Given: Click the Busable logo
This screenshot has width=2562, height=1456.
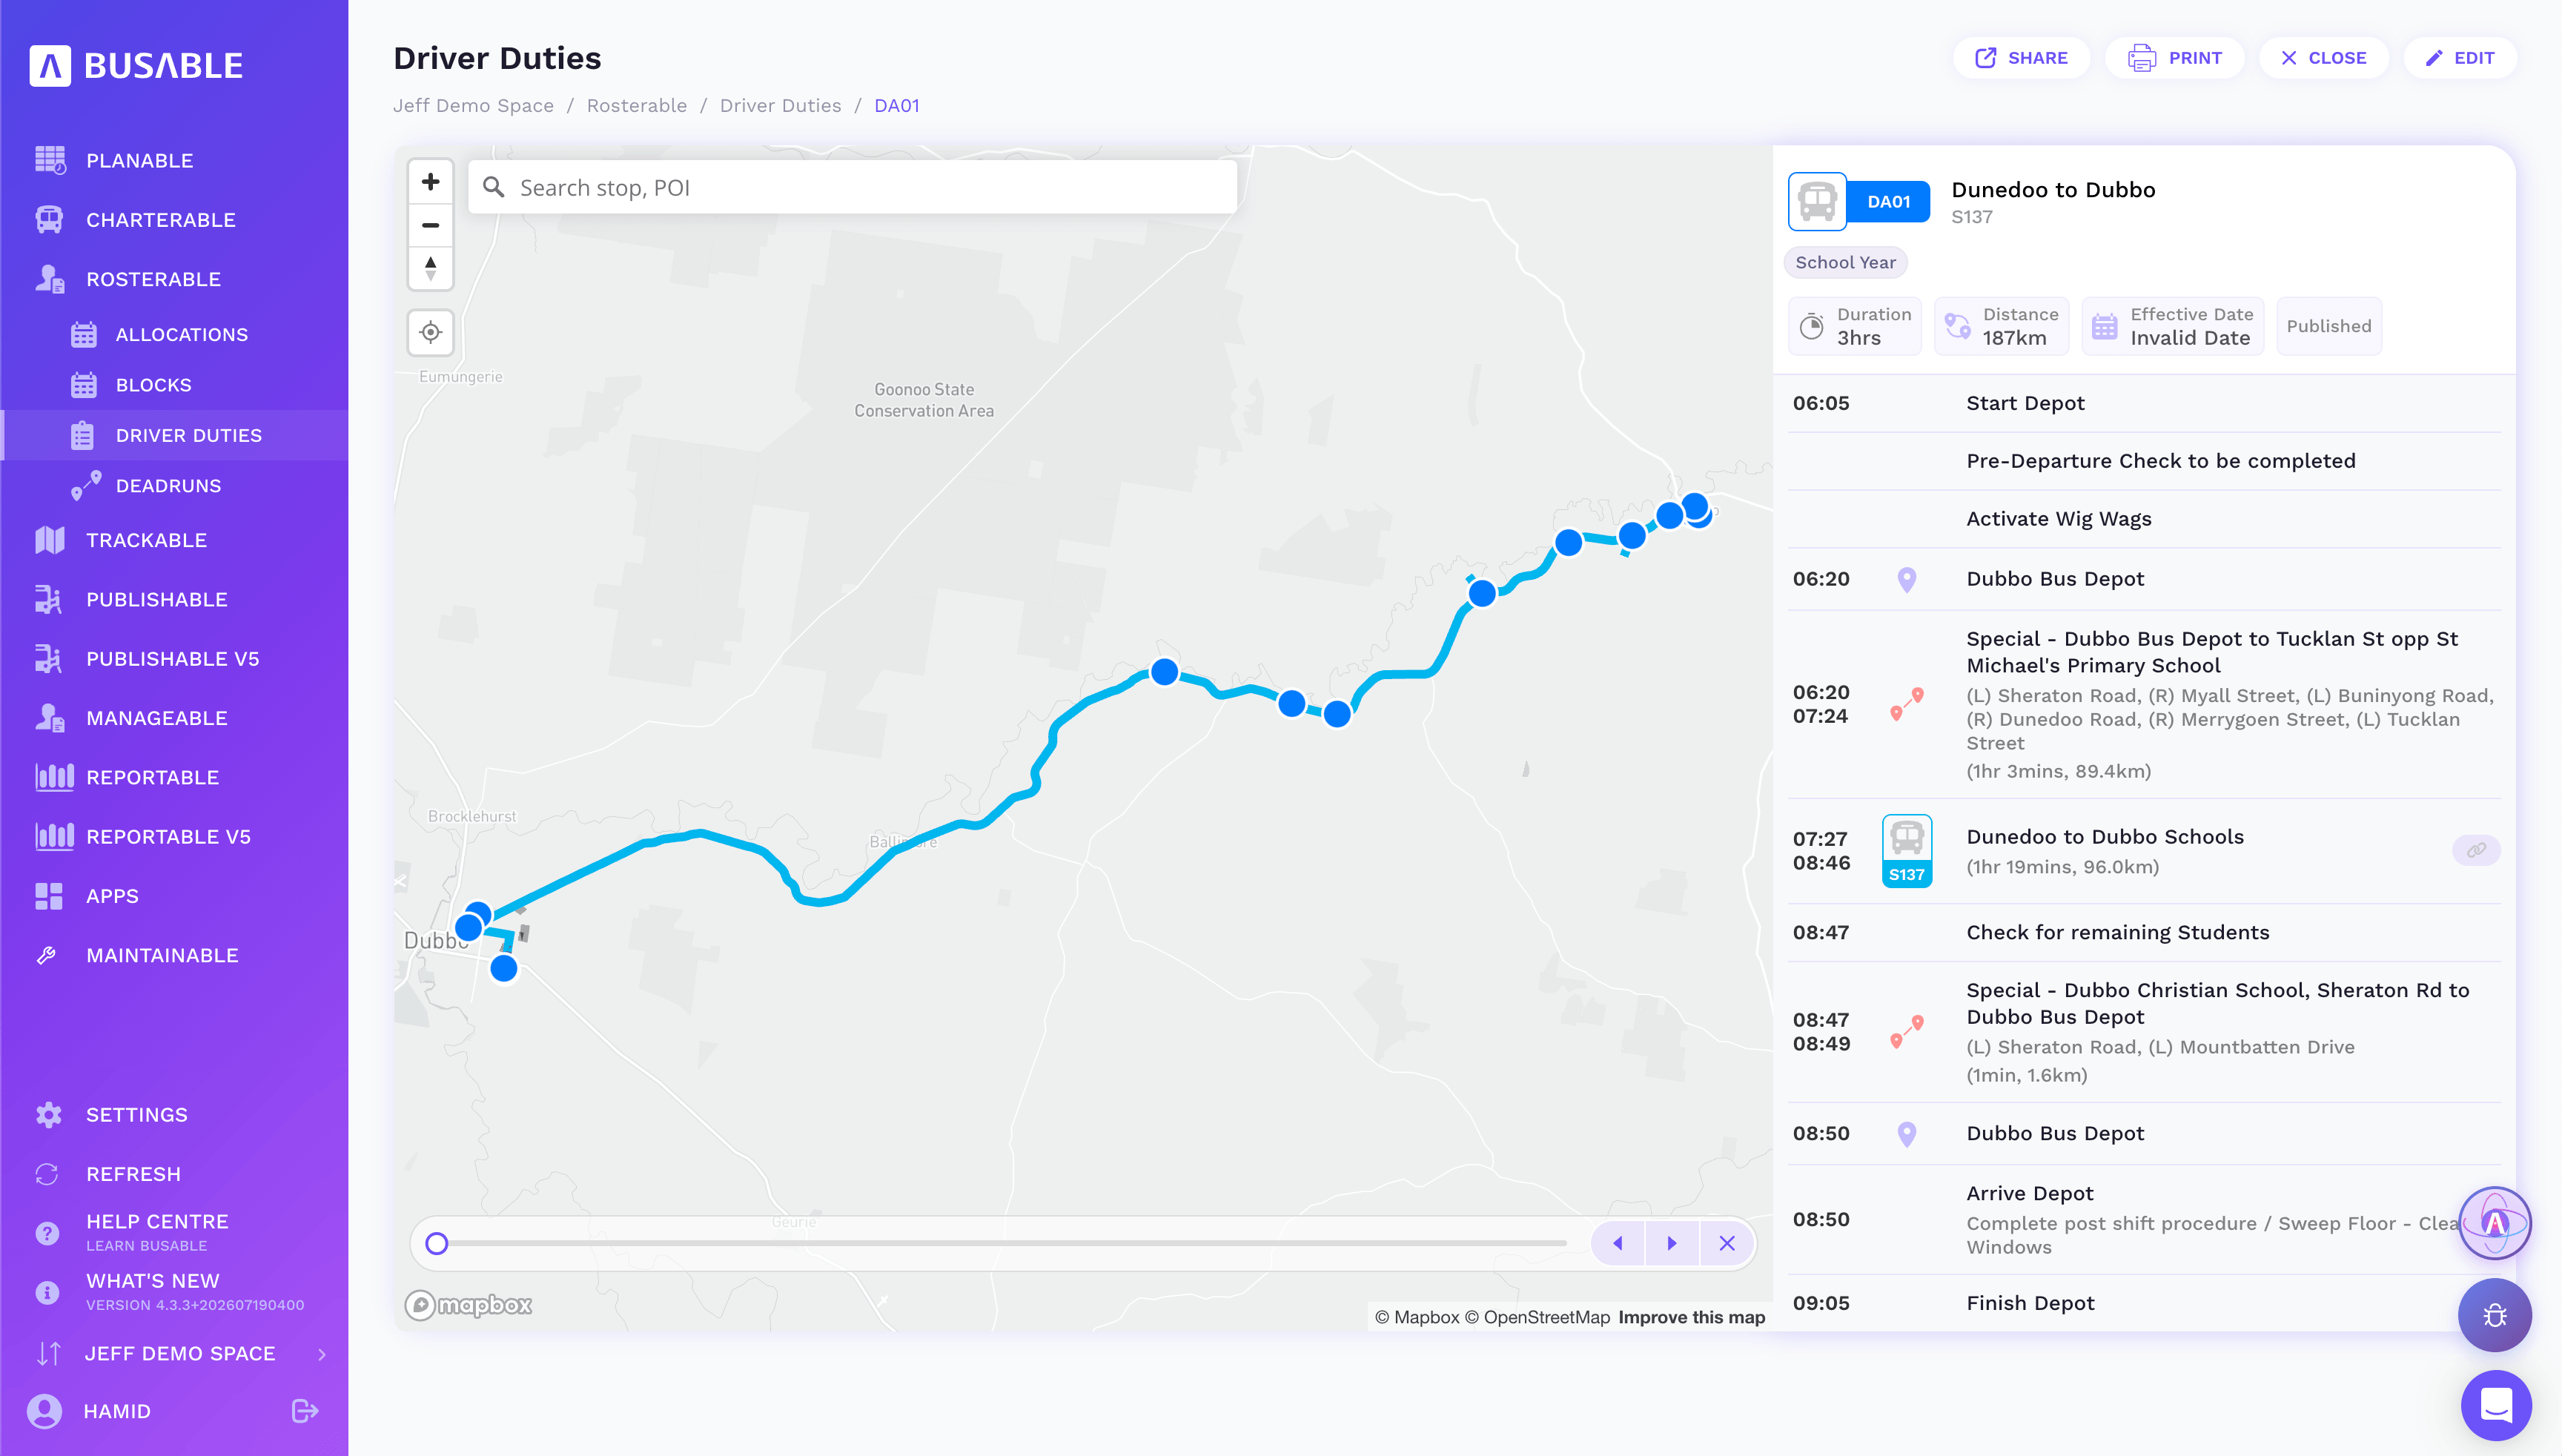Looking at the screenshot, I should 136,65.
